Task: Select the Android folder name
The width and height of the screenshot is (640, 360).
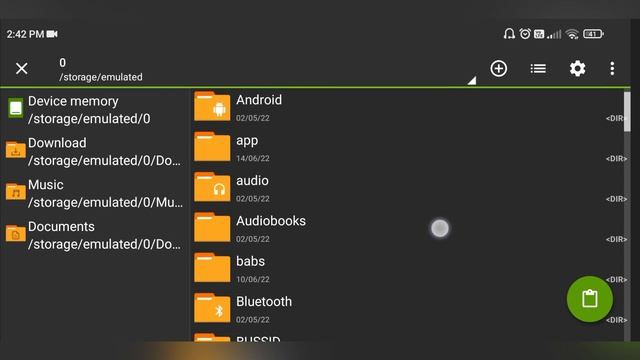Action: point(259,100)
